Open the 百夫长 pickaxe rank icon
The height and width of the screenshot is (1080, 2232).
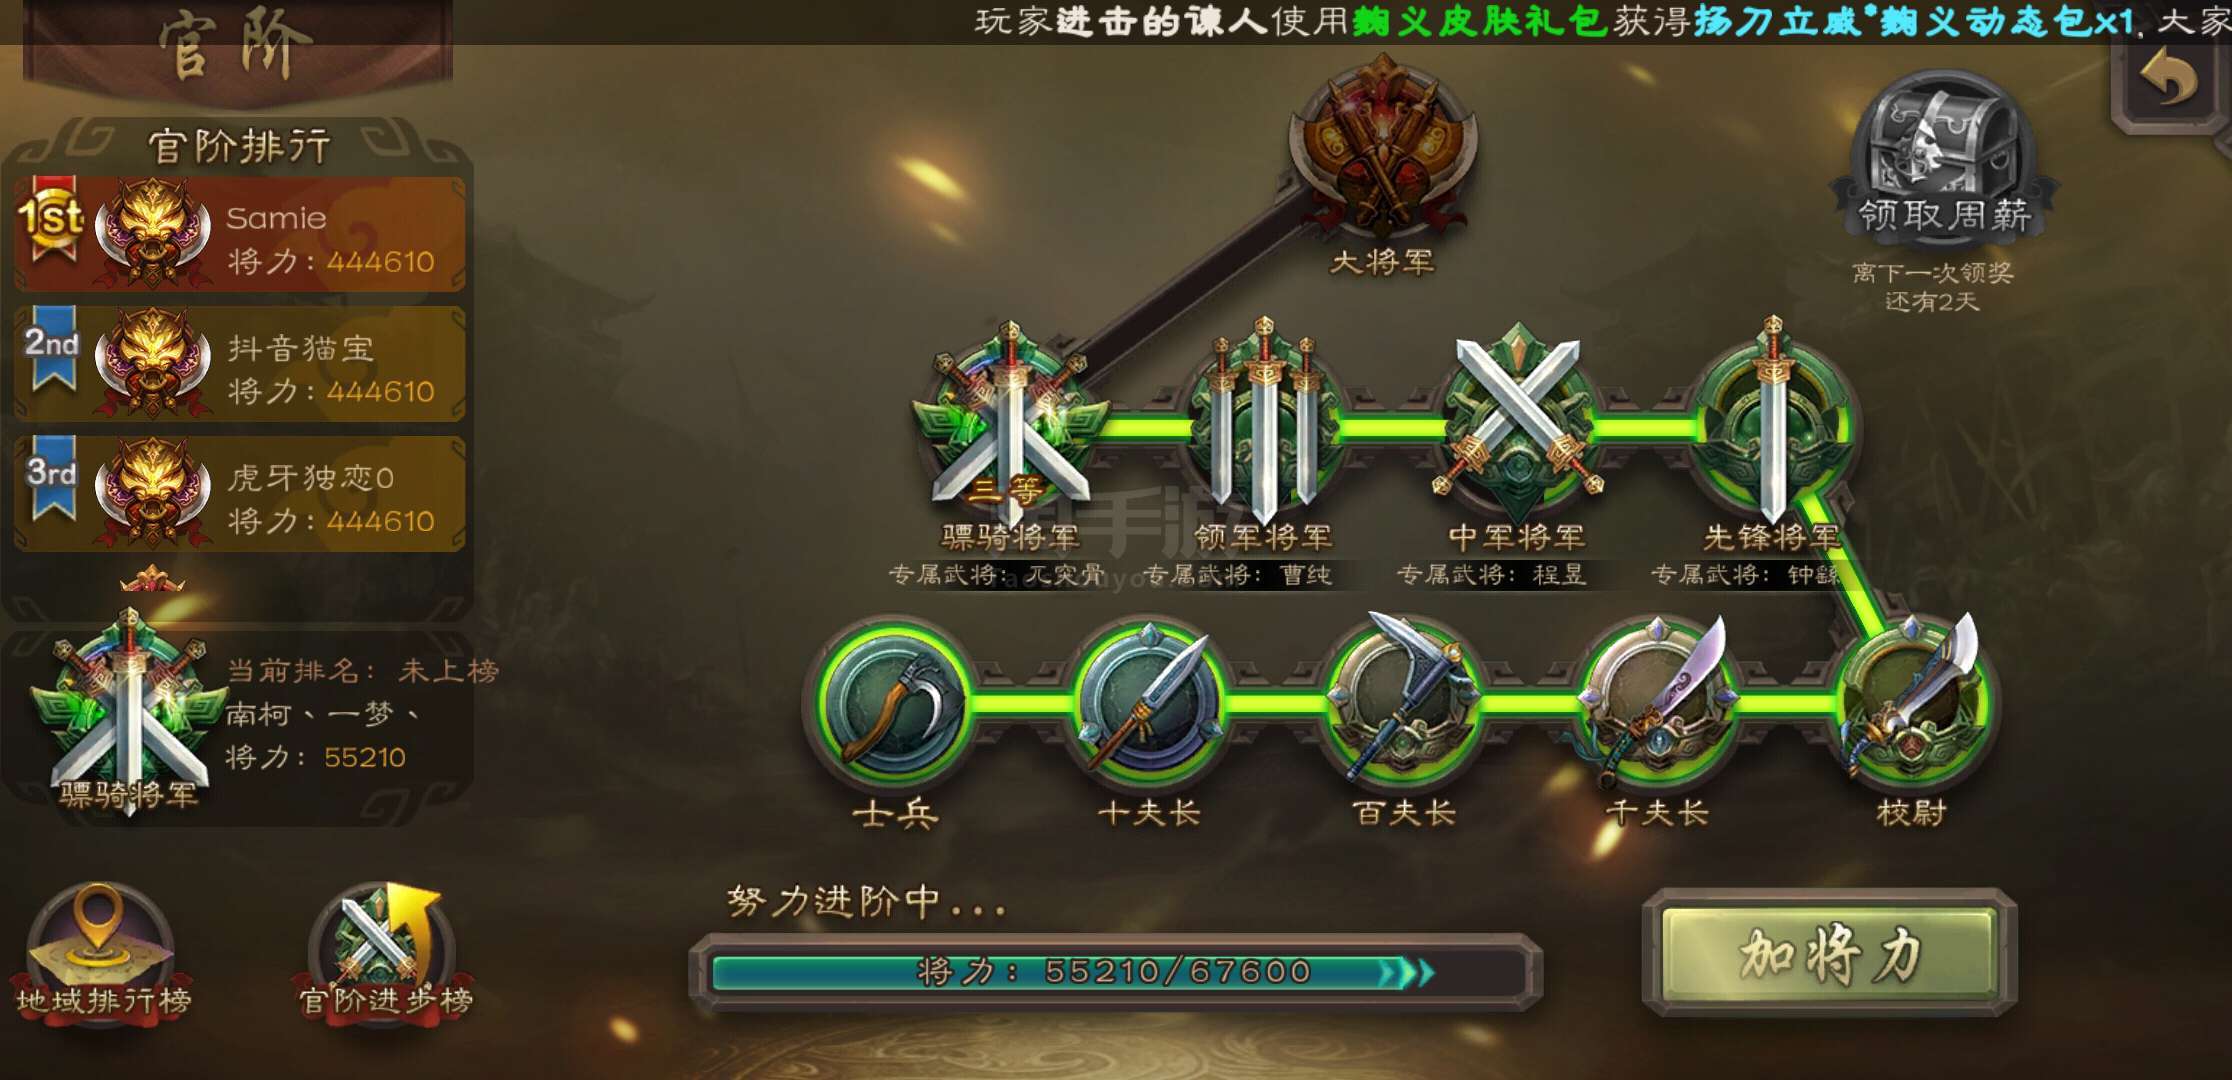tap(1404, 700)
